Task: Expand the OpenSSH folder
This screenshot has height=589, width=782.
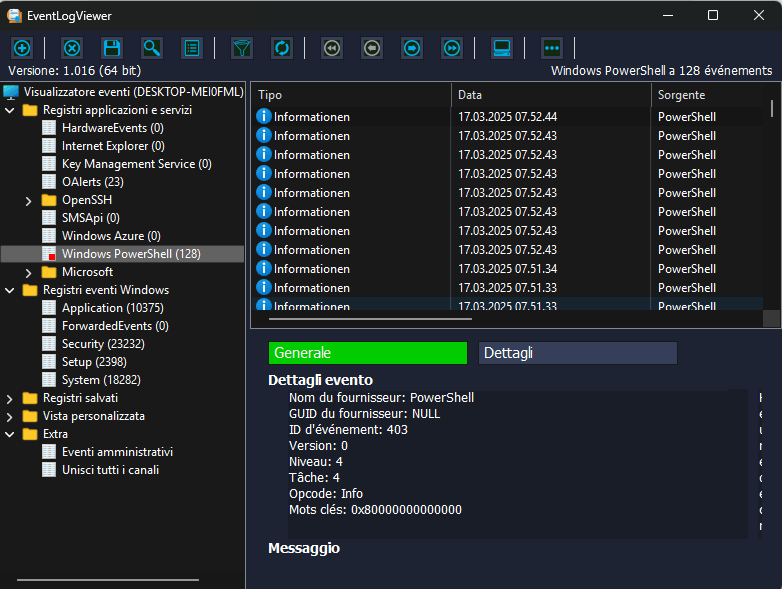Action: [x=29, y=200]
